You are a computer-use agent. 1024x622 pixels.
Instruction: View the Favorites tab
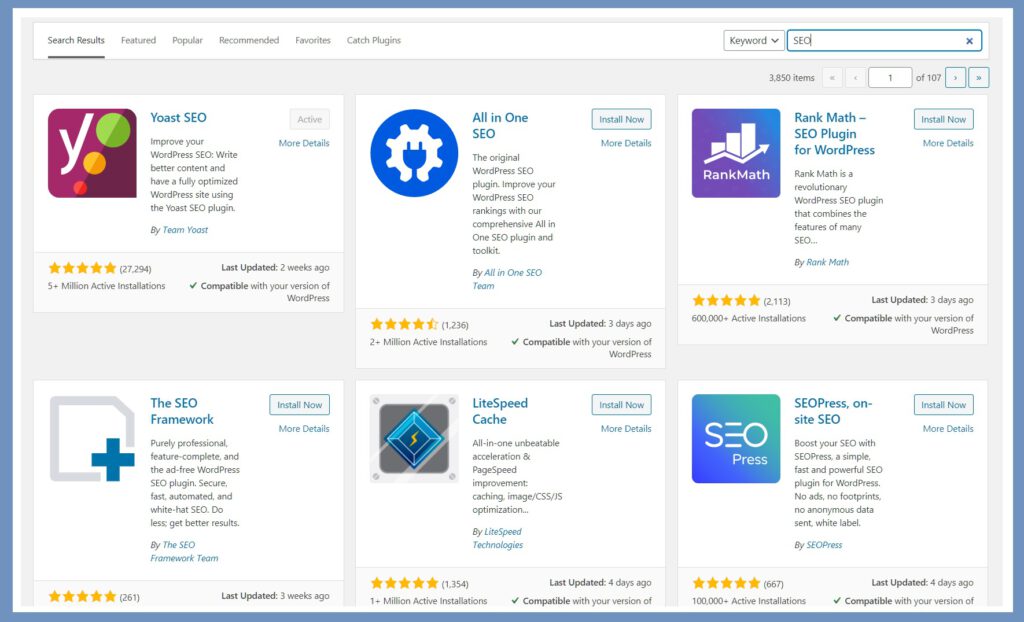313,40
